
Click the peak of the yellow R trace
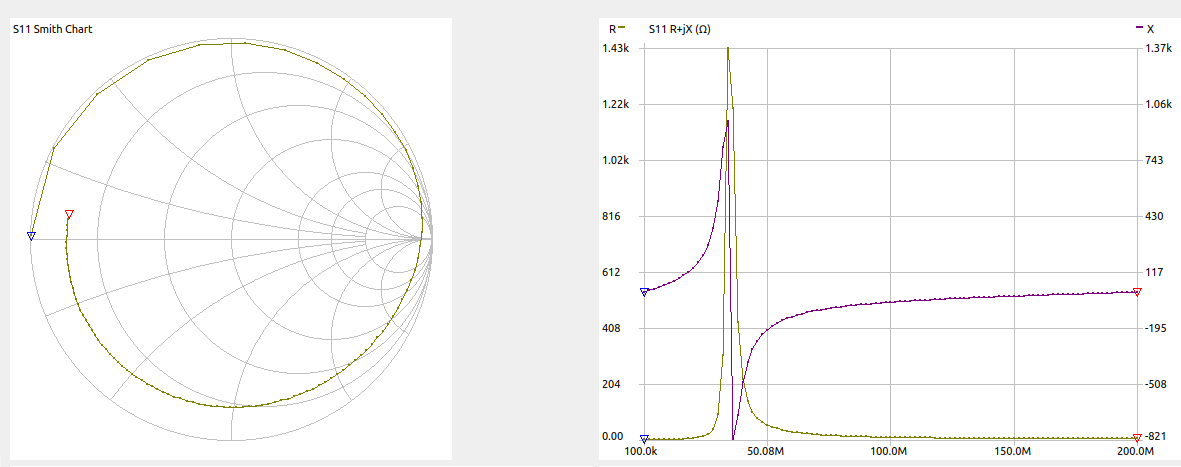point(727,48)
